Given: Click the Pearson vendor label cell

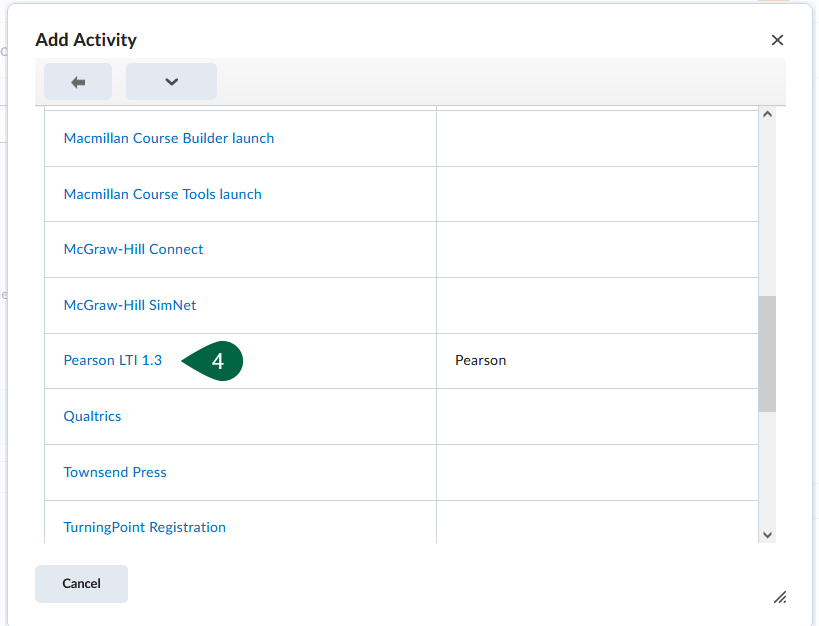Looking at the screenshot, I should [x=480, y=360].
